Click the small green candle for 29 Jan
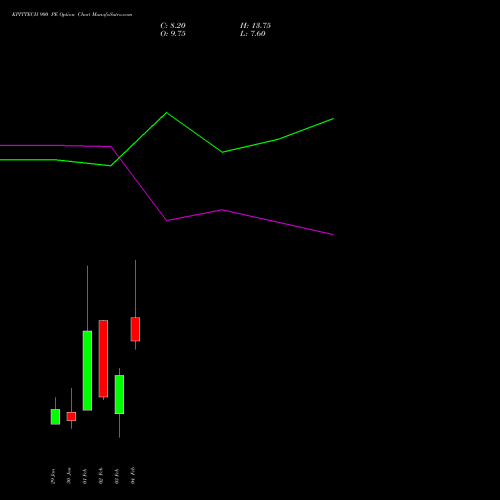Viewport: 500px width, 500px height. (55, 417)
